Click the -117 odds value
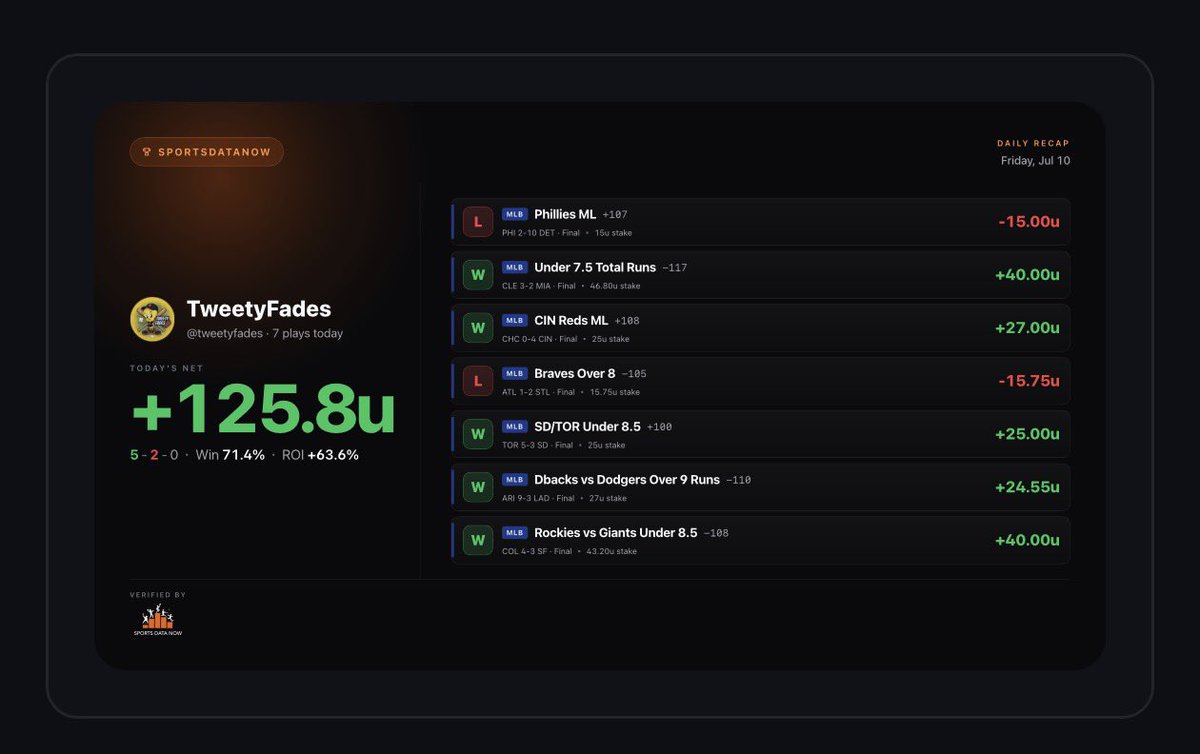This screenshot has height=754, width=1200. (674, 268)
